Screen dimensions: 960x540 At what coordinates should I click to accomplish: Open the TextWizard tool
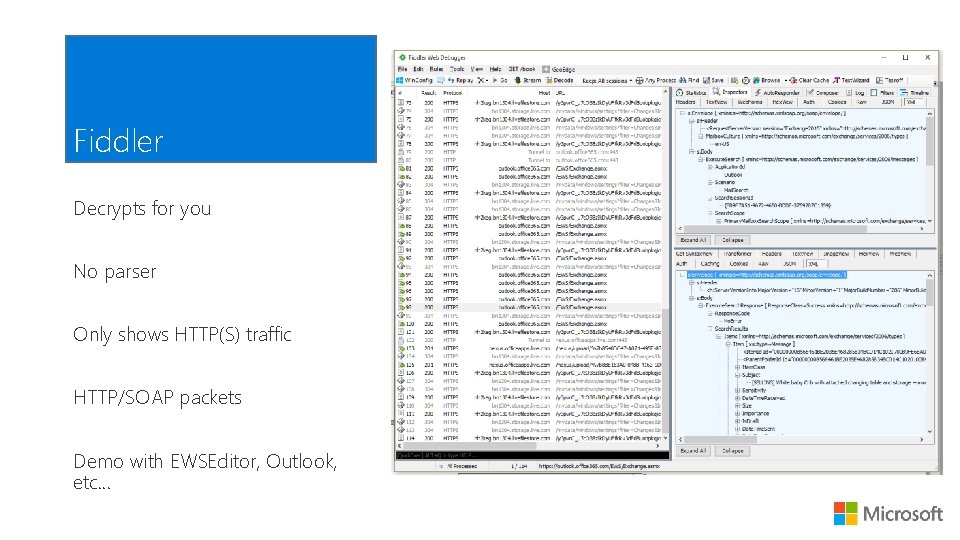[851, 80]
